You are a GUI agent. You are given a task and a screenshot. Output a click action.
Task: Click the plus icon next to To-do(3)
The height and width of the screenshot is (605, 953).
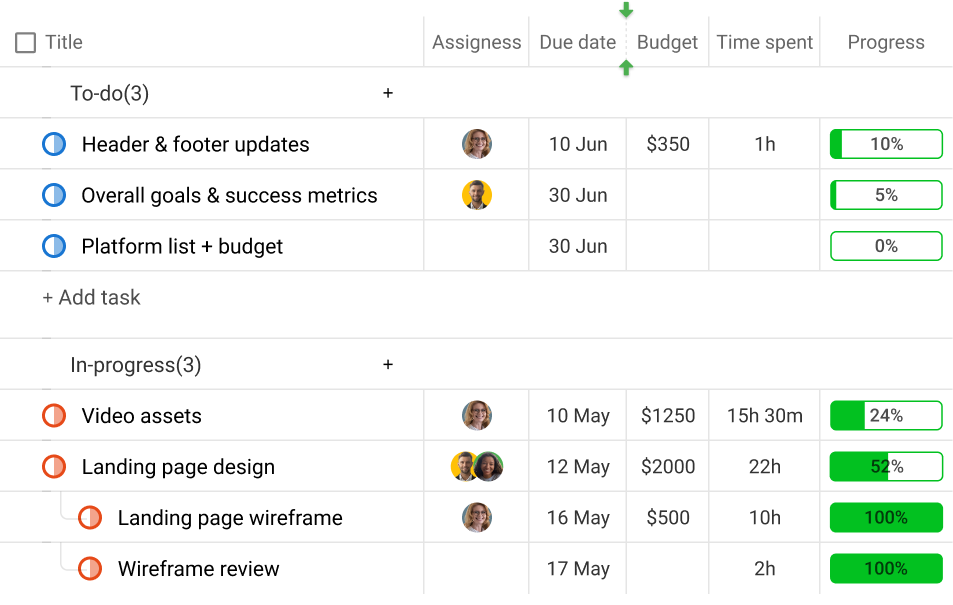[388, 93]
